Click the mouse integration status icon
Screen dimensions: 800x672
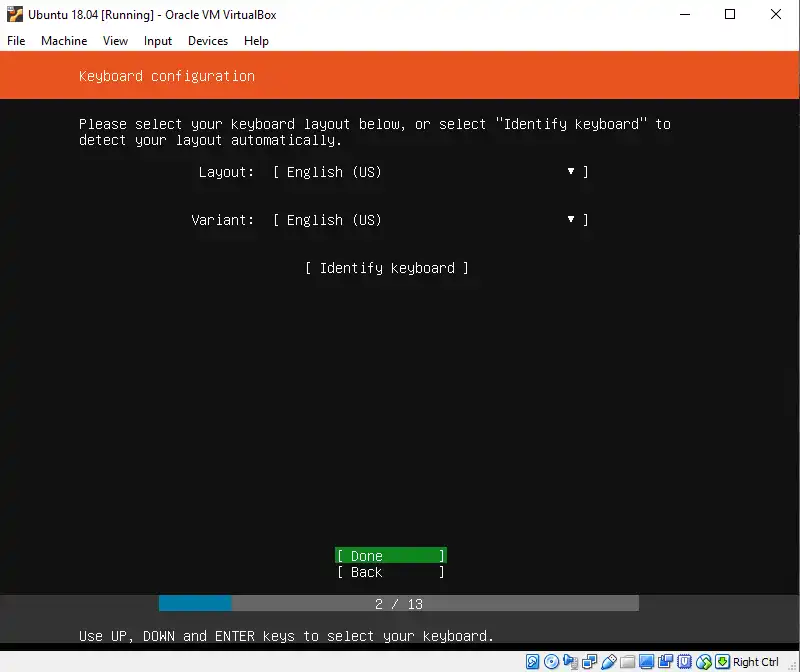pos(704,662)
